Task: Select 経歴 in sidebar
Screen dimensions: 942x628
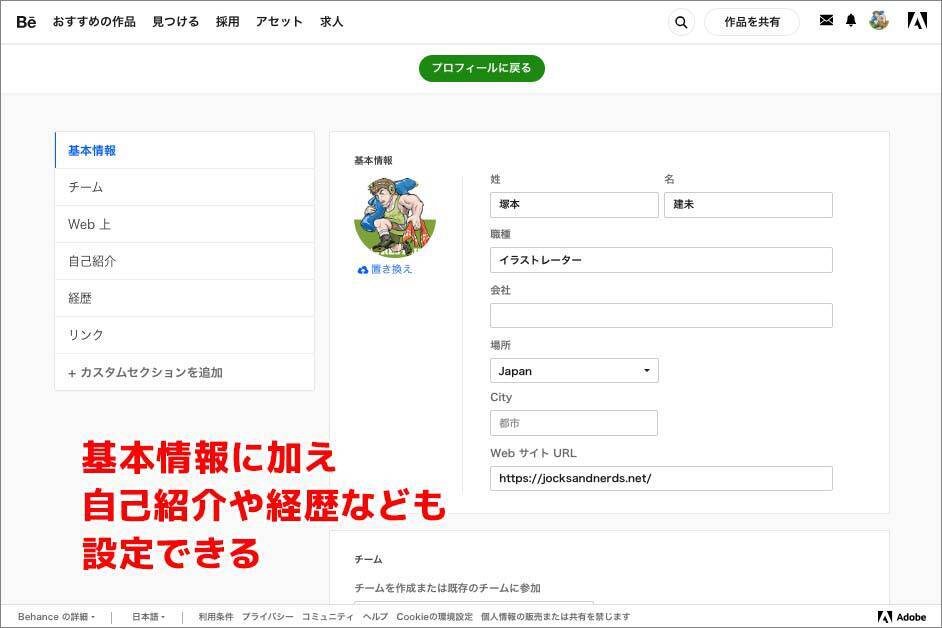Action: click(184, 298)
